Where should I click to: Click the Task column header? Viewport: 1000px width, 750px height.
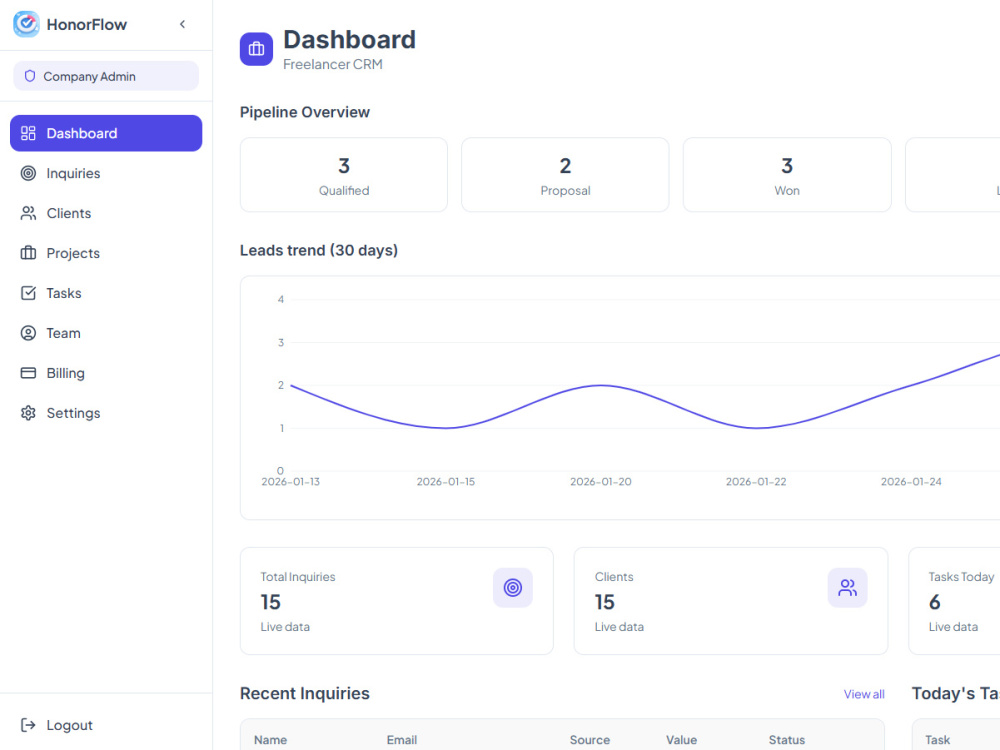tap(938, 740)
